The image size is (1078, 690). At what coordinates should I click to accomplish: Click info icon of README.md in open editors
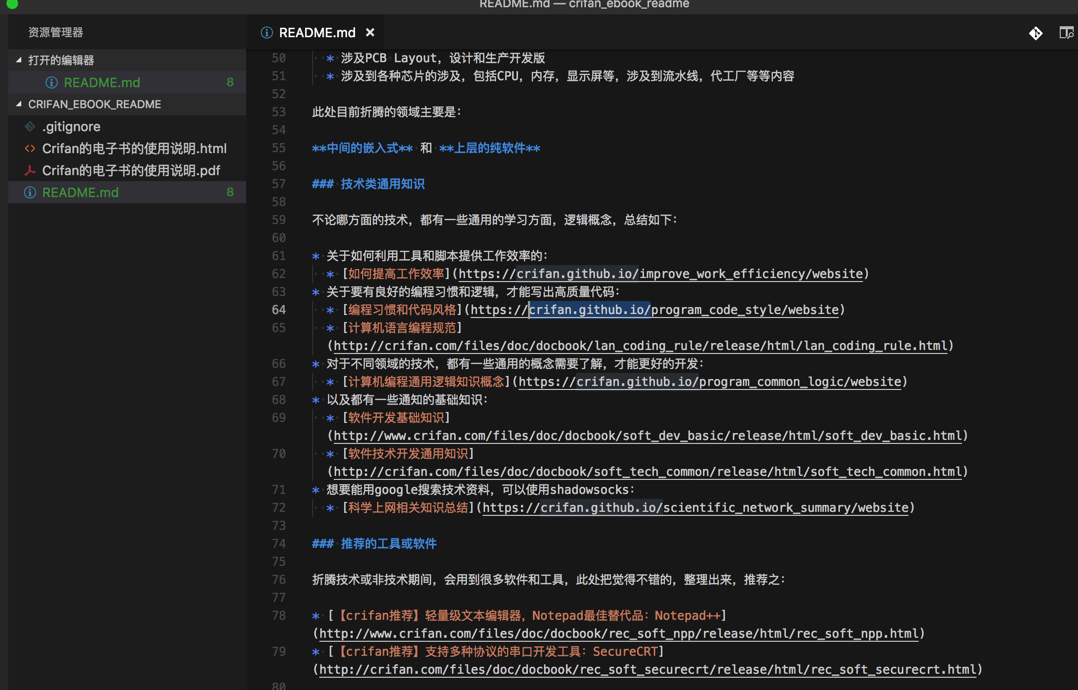51,82
